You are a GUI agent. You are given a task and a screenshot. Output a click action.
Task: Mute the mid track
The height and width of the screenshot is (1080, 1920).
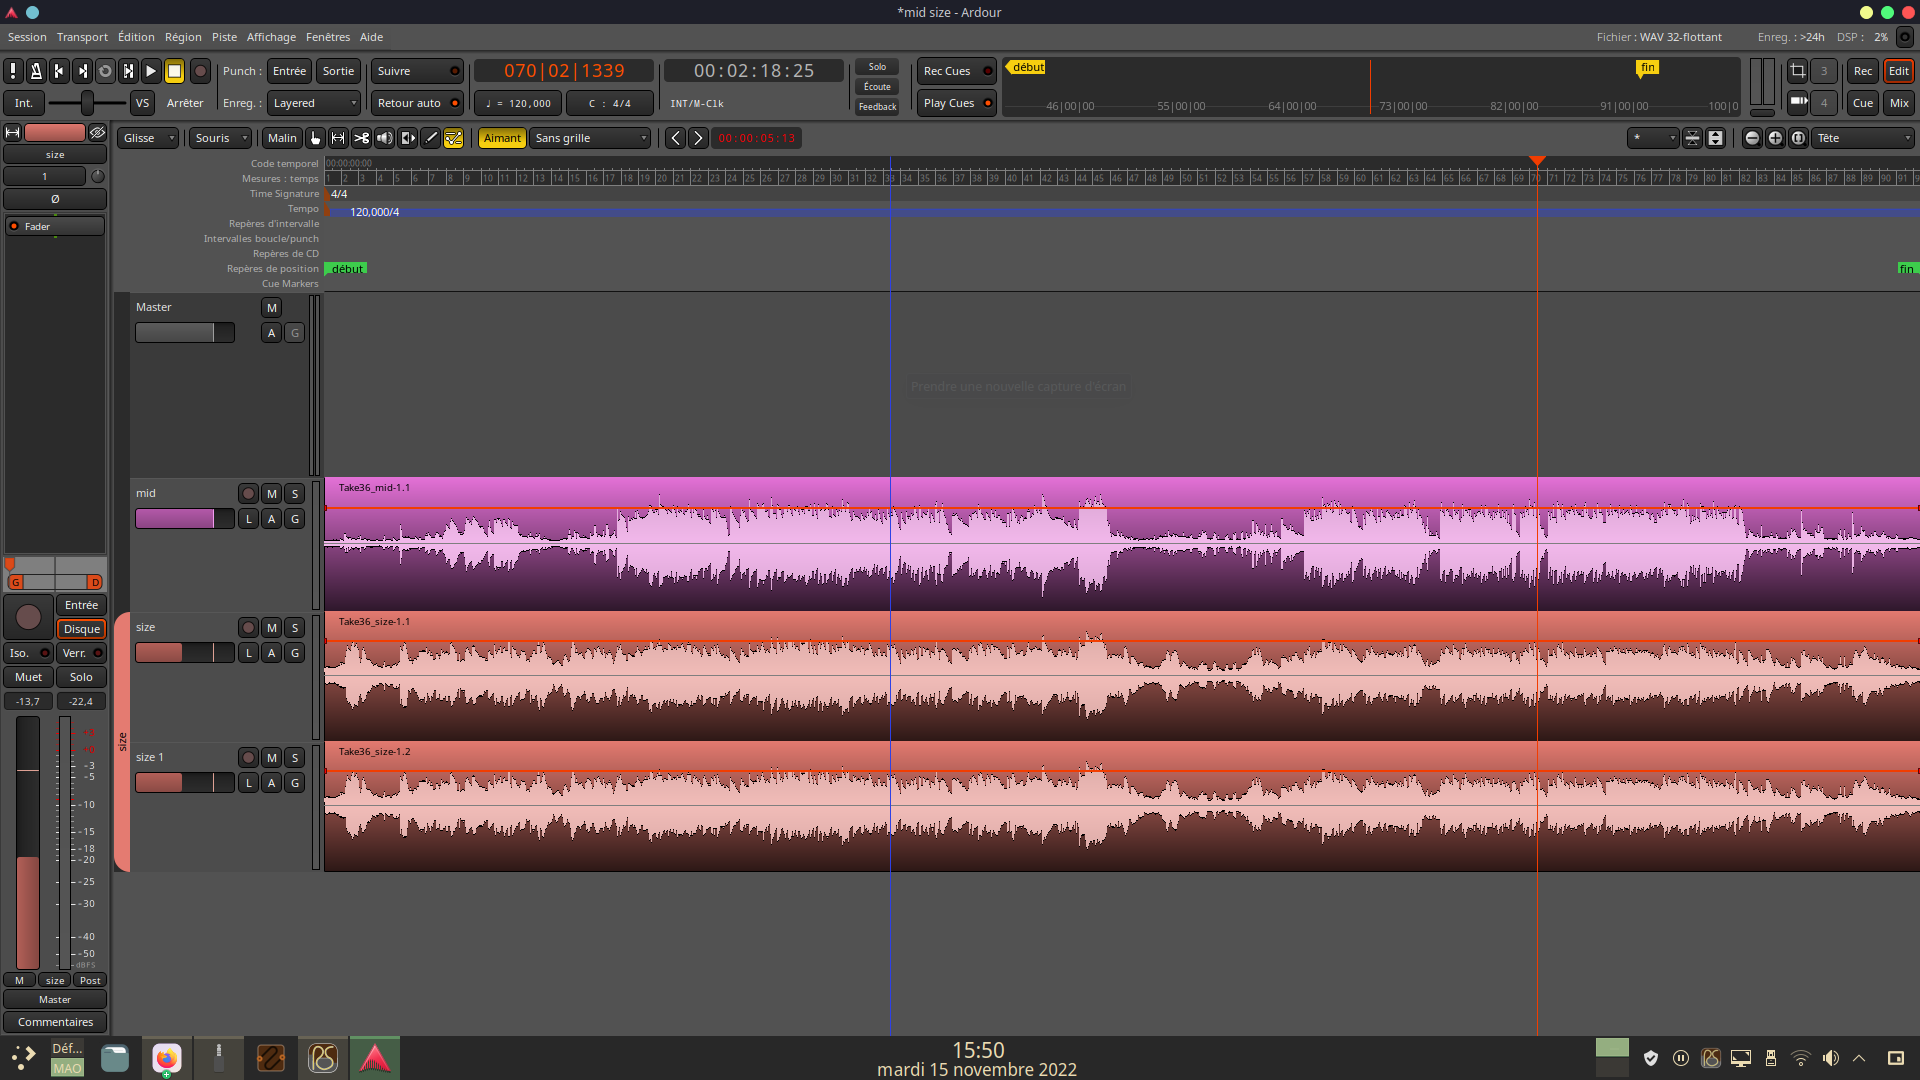(271, 494)
